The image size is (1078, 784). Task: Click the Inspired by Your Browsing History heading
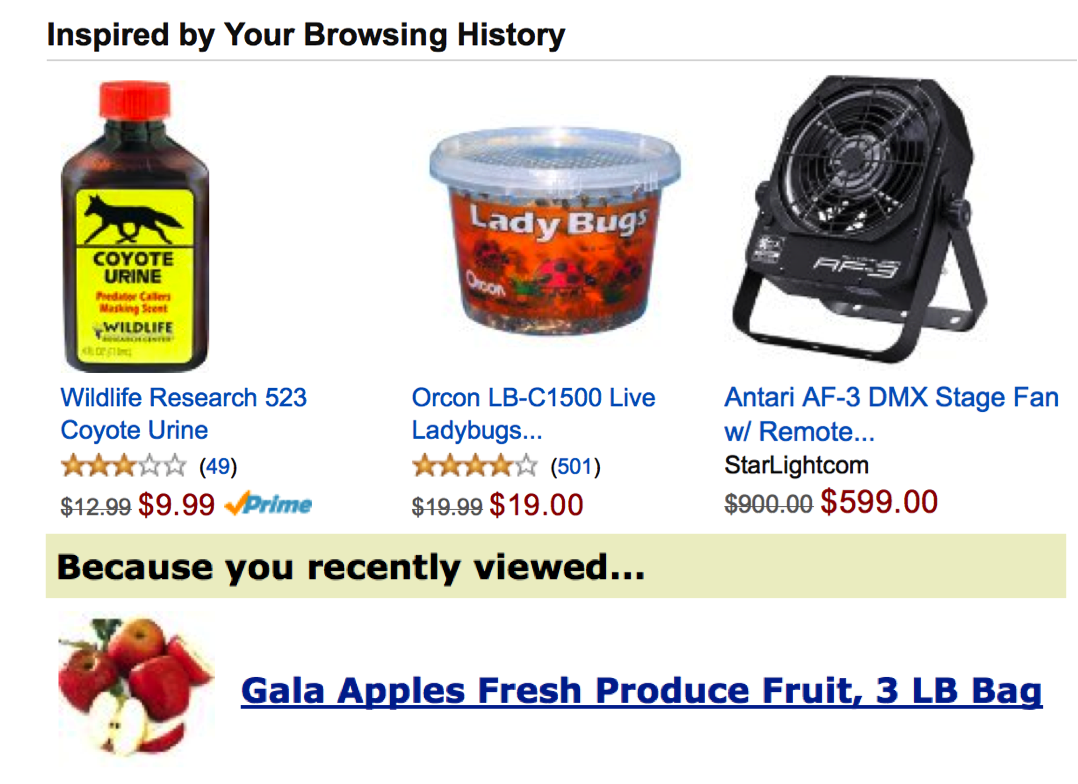tap(306, 34)
